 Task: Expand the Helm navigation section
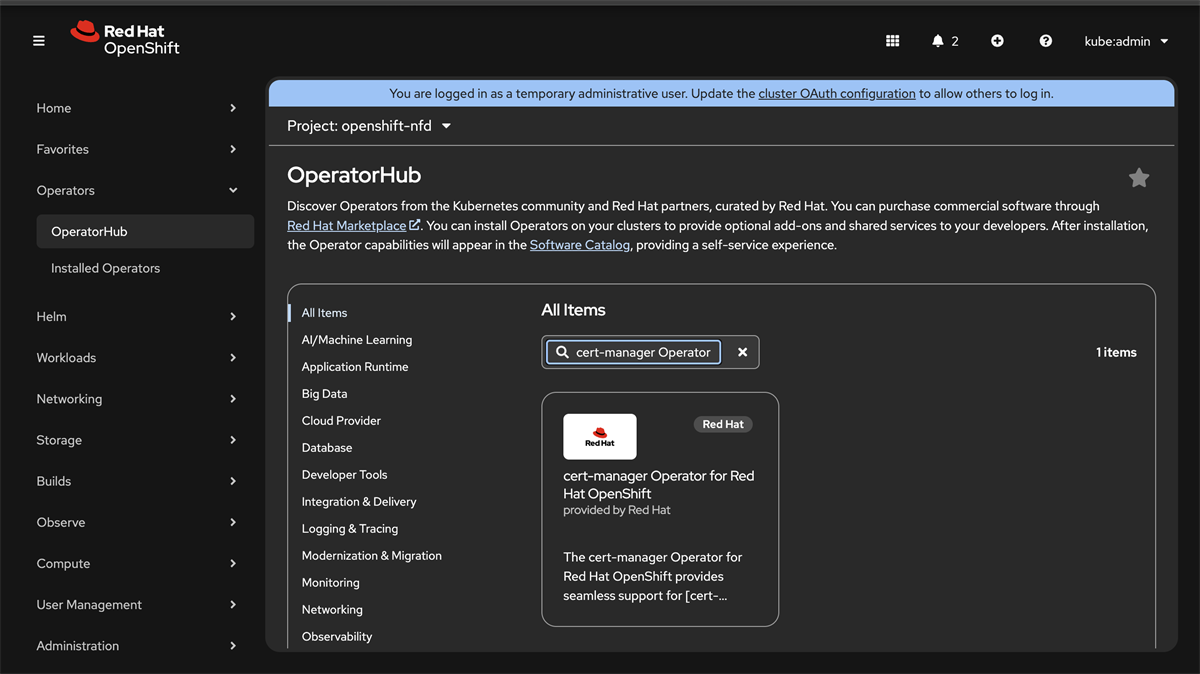136,316
